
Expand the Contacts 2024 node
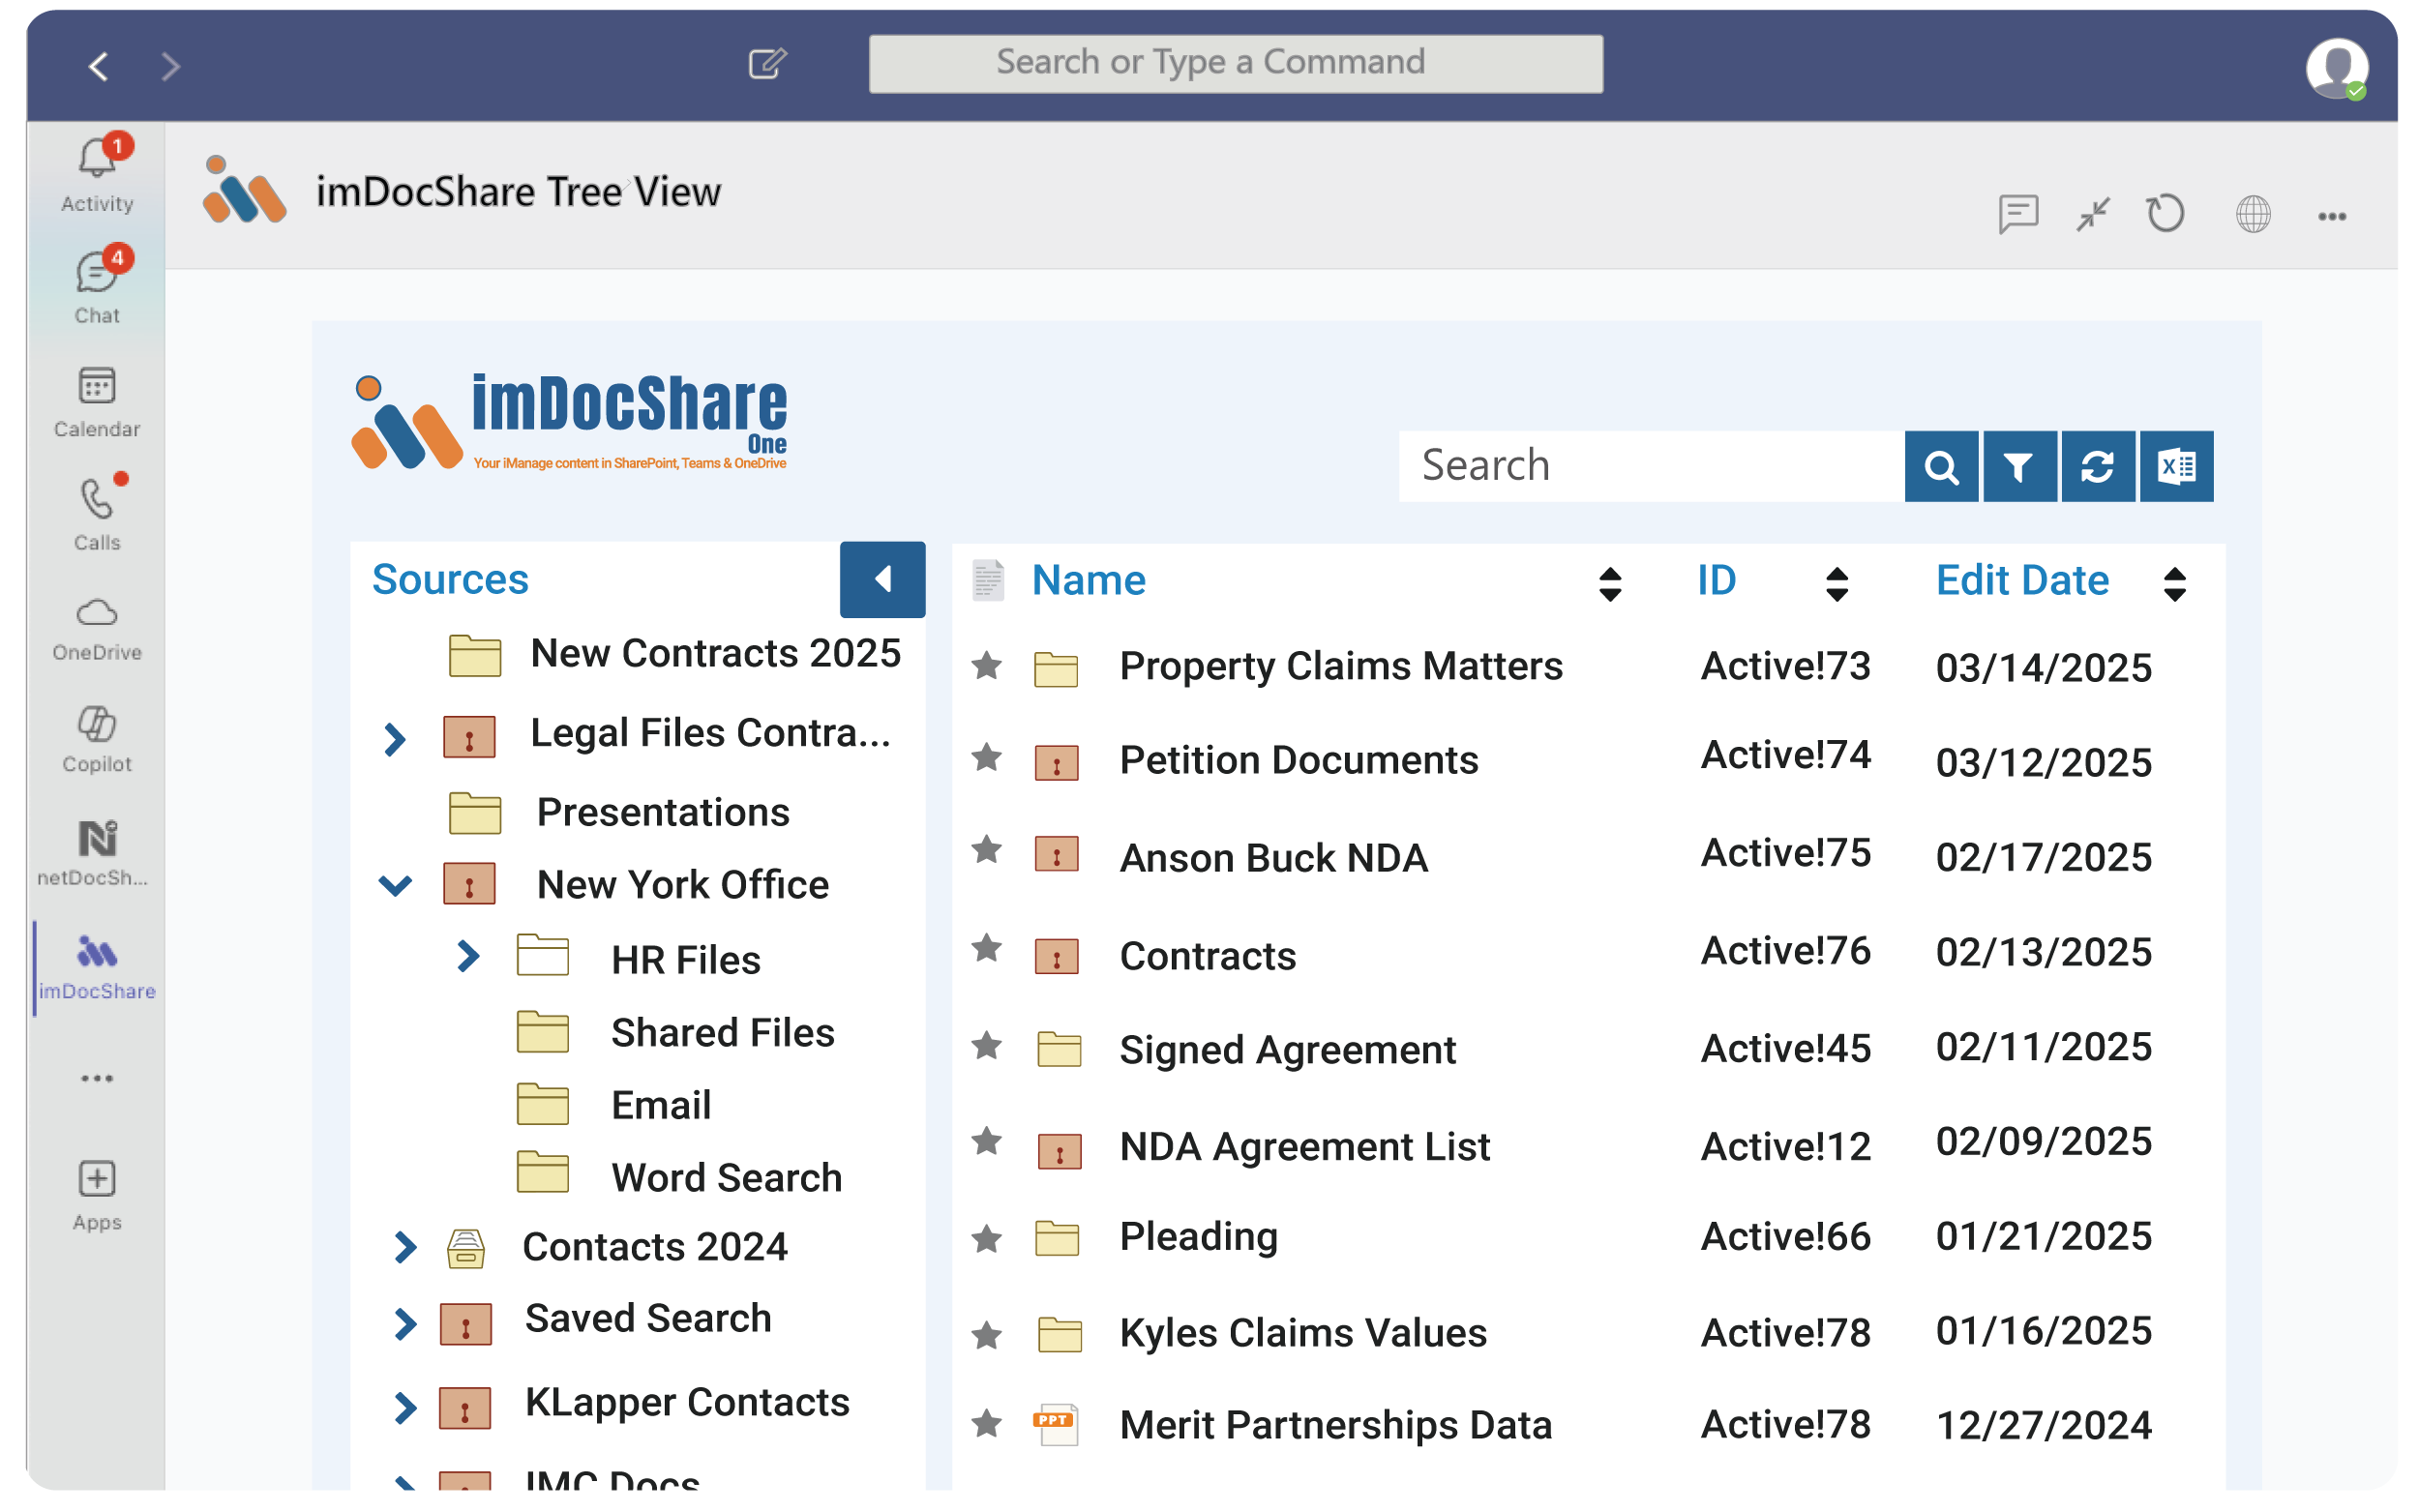click(x=405, y=1247)
